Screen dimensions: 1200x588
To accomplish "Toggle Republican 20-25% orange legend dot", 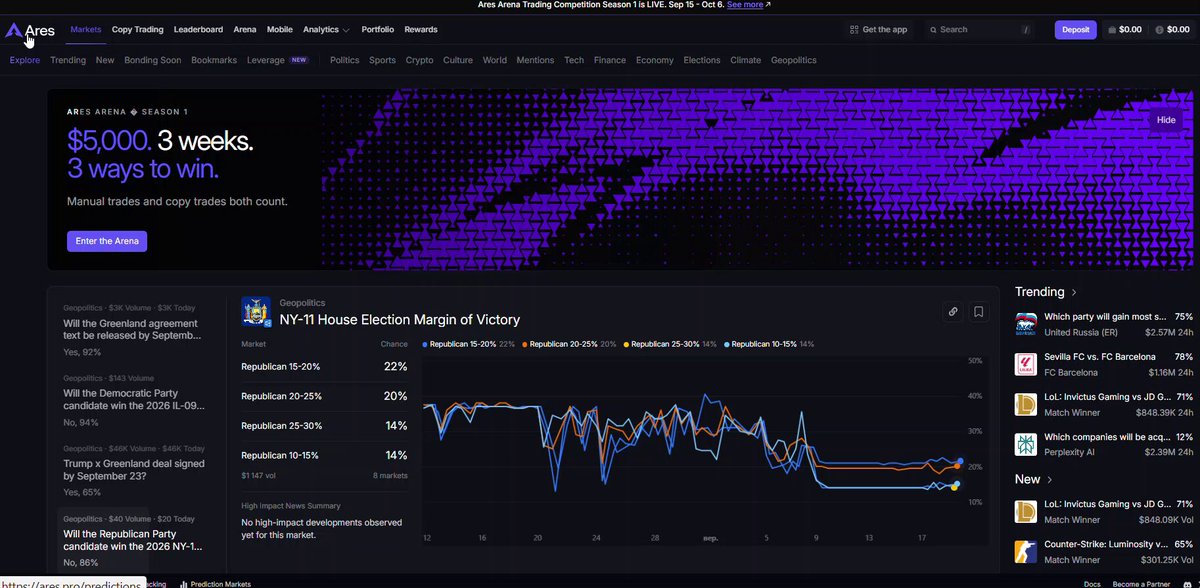I will click(525, 344).
